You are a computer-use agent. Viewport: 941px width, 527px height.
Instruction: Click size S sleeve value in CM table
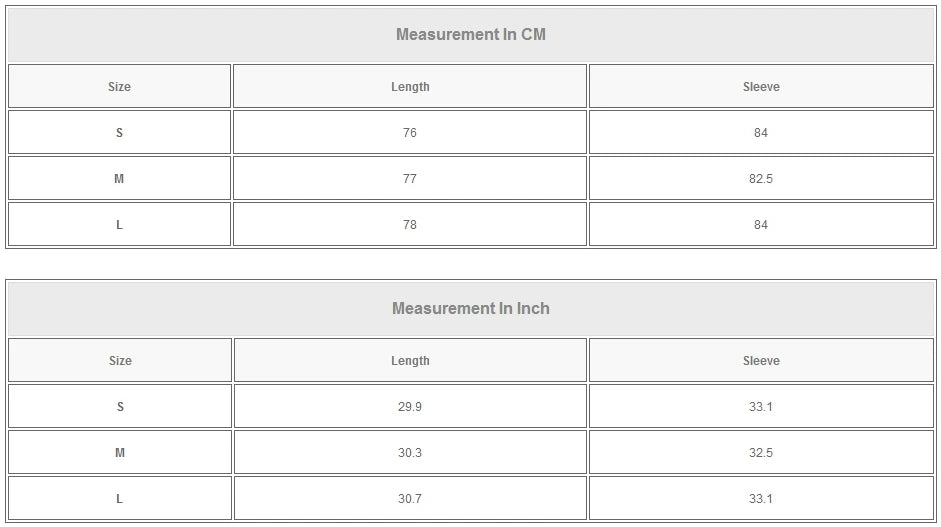[x=761, y=133]
